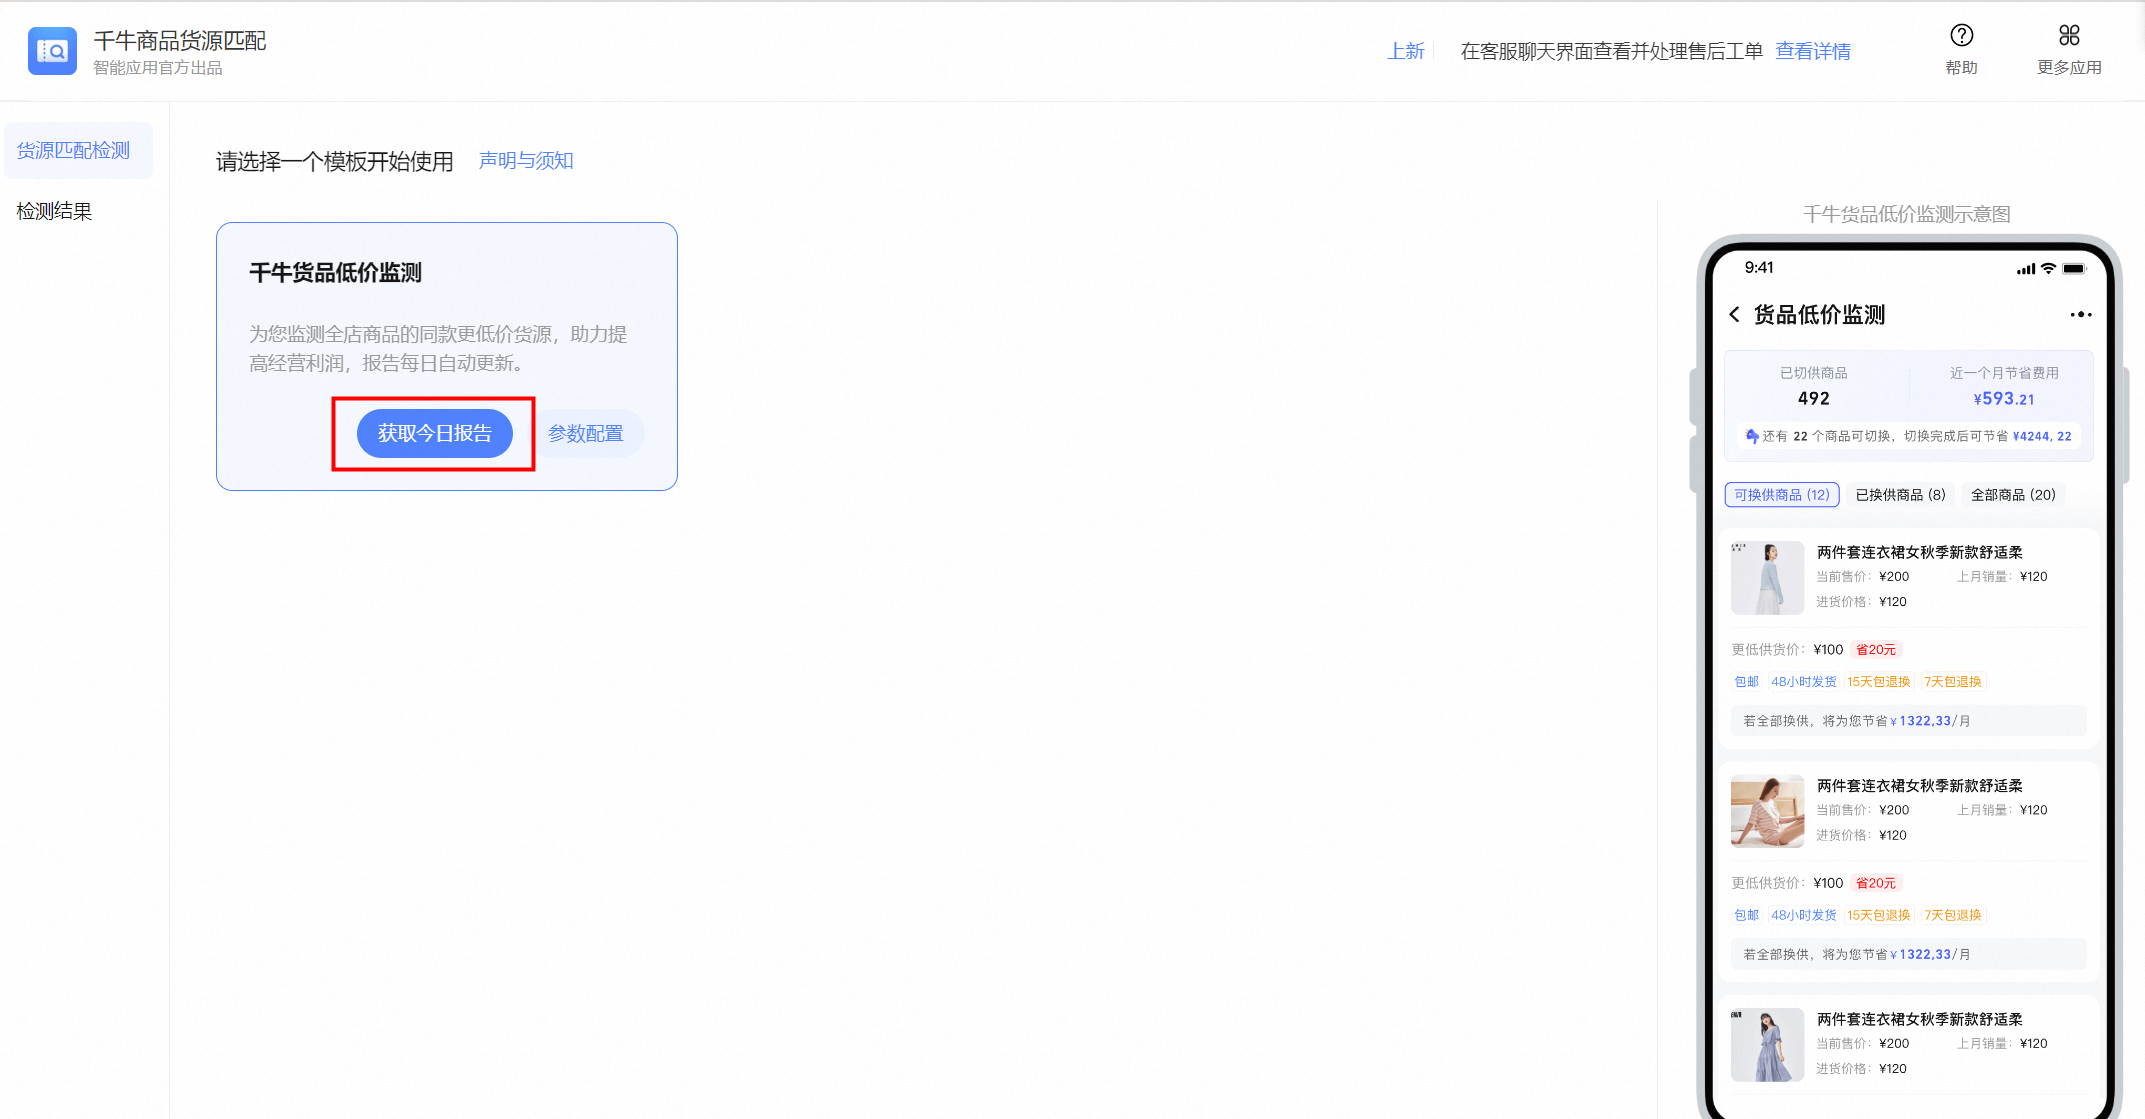Click first product thumbnail with blue cardigan

[1767, 578]
